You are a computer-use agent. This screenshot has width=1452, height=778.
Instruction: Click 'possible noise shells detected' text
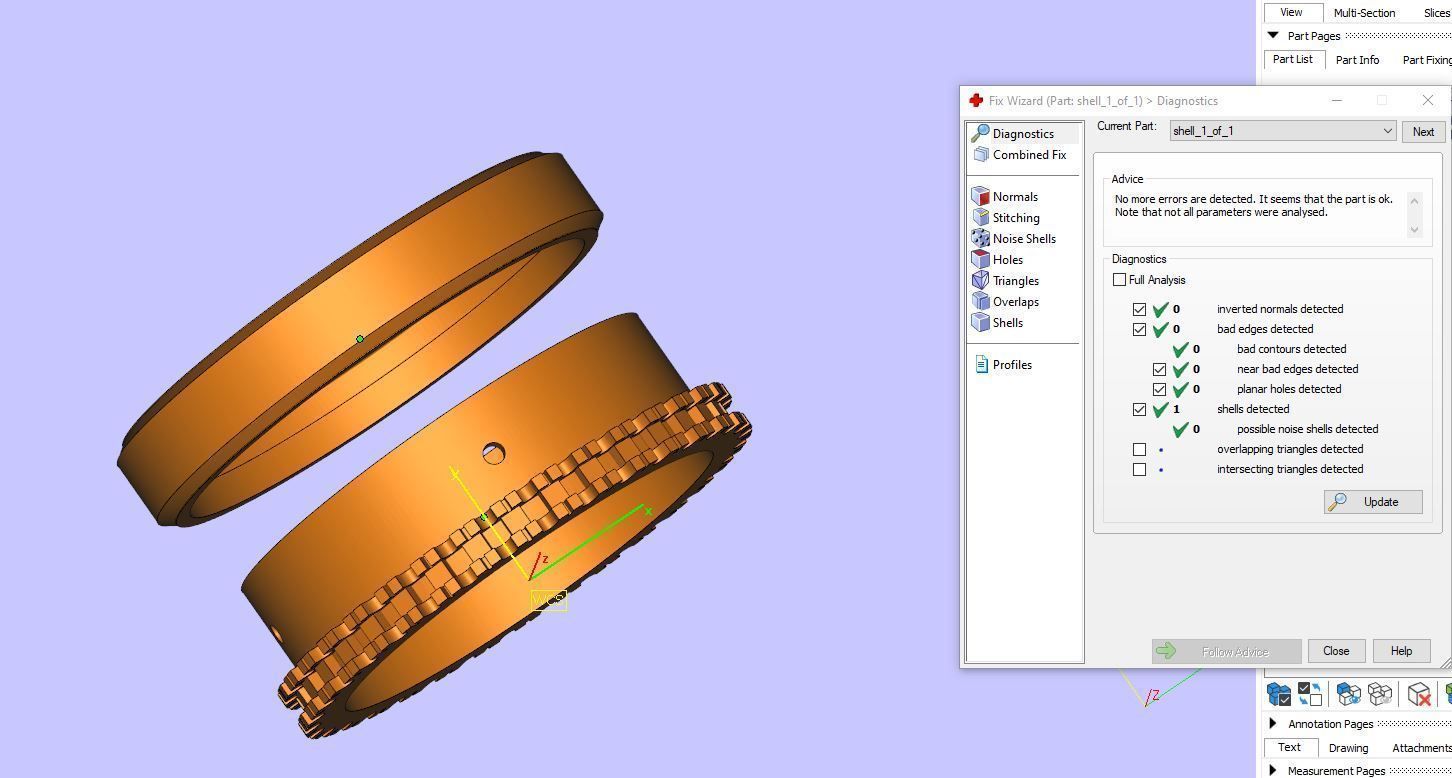tap(1307, 429)
